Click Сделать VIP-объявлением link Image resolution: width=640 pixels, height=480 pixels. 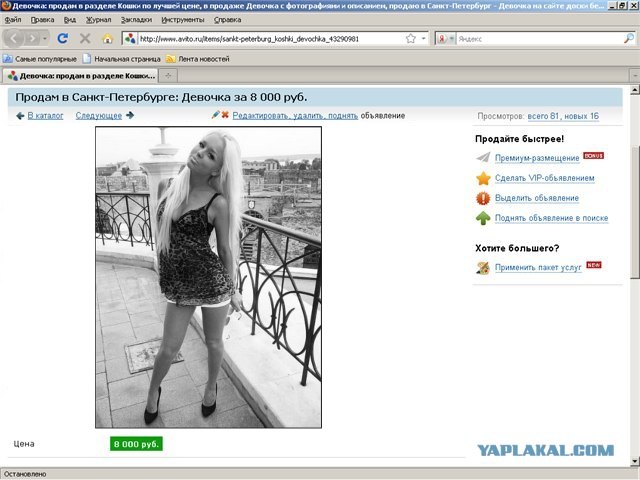pyautogui.click(x=544, y=178)
